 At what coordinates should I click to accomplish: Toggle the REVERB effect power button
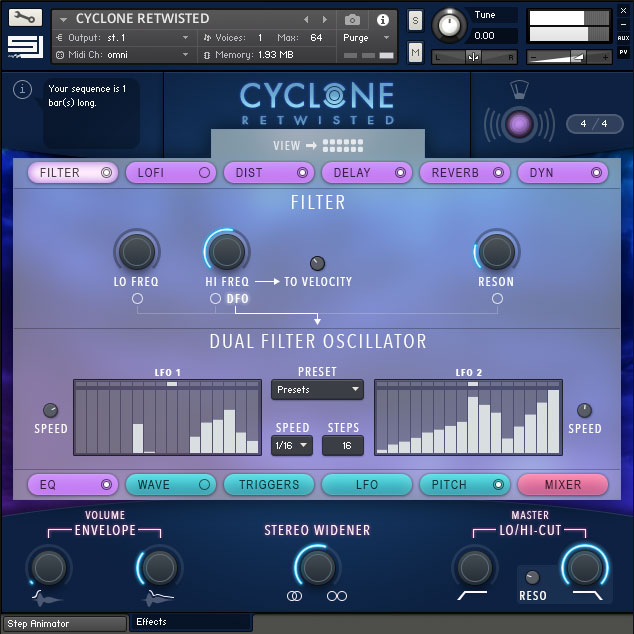coord(499,173)
